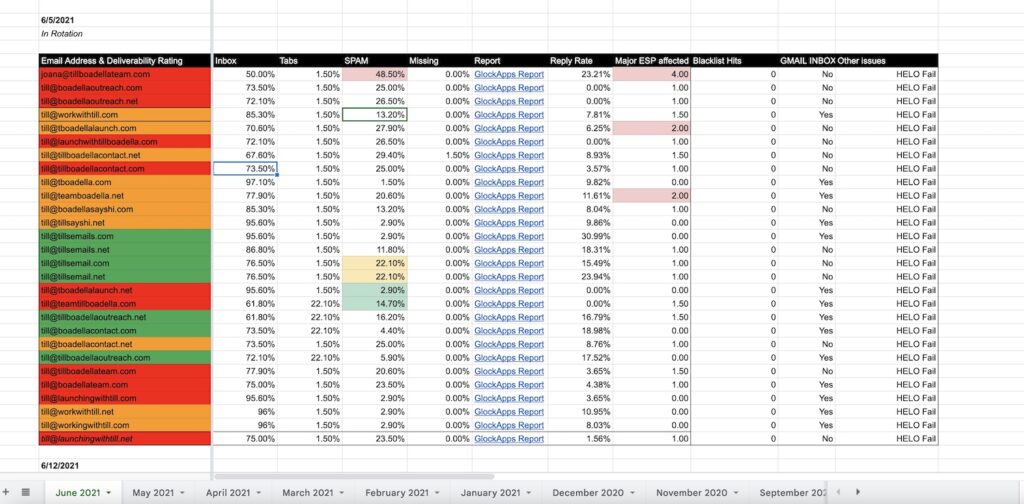The image size is (1024, 504).
Task: Switch to the February 2021 sheet tab
Action: click(397, 493)
